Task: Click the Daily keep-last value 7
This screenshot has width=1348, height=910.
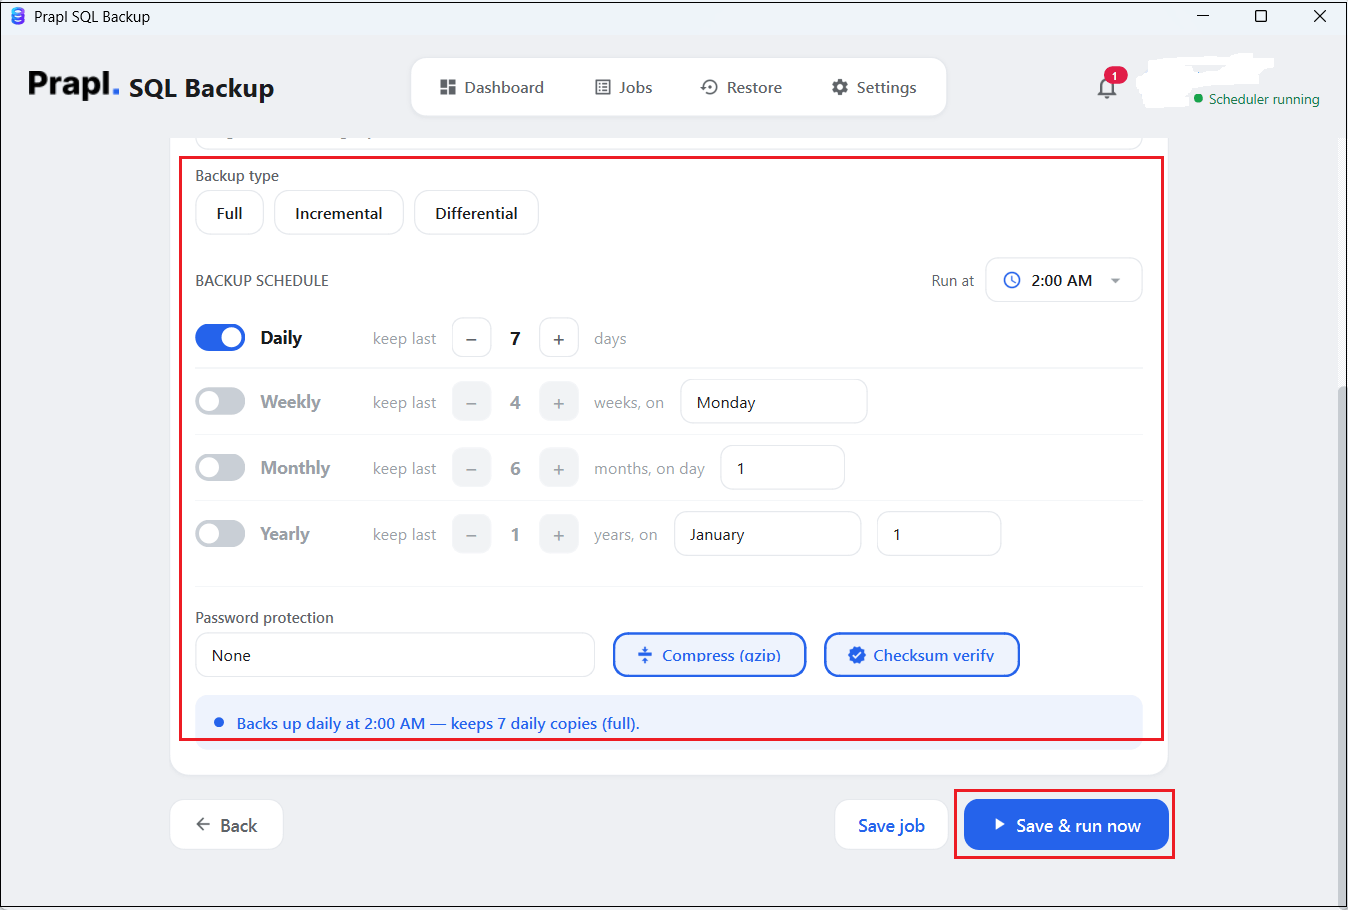Action: pyautogui.click(x=515, y=338)
